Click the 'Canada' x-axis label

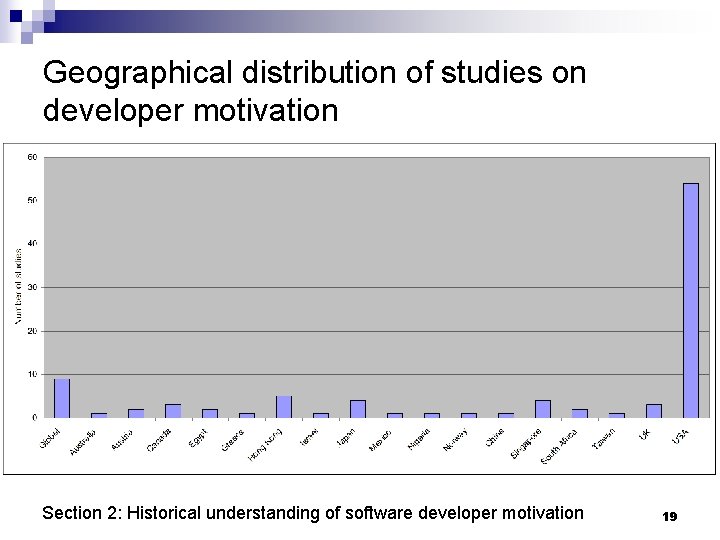pos(159,440)
